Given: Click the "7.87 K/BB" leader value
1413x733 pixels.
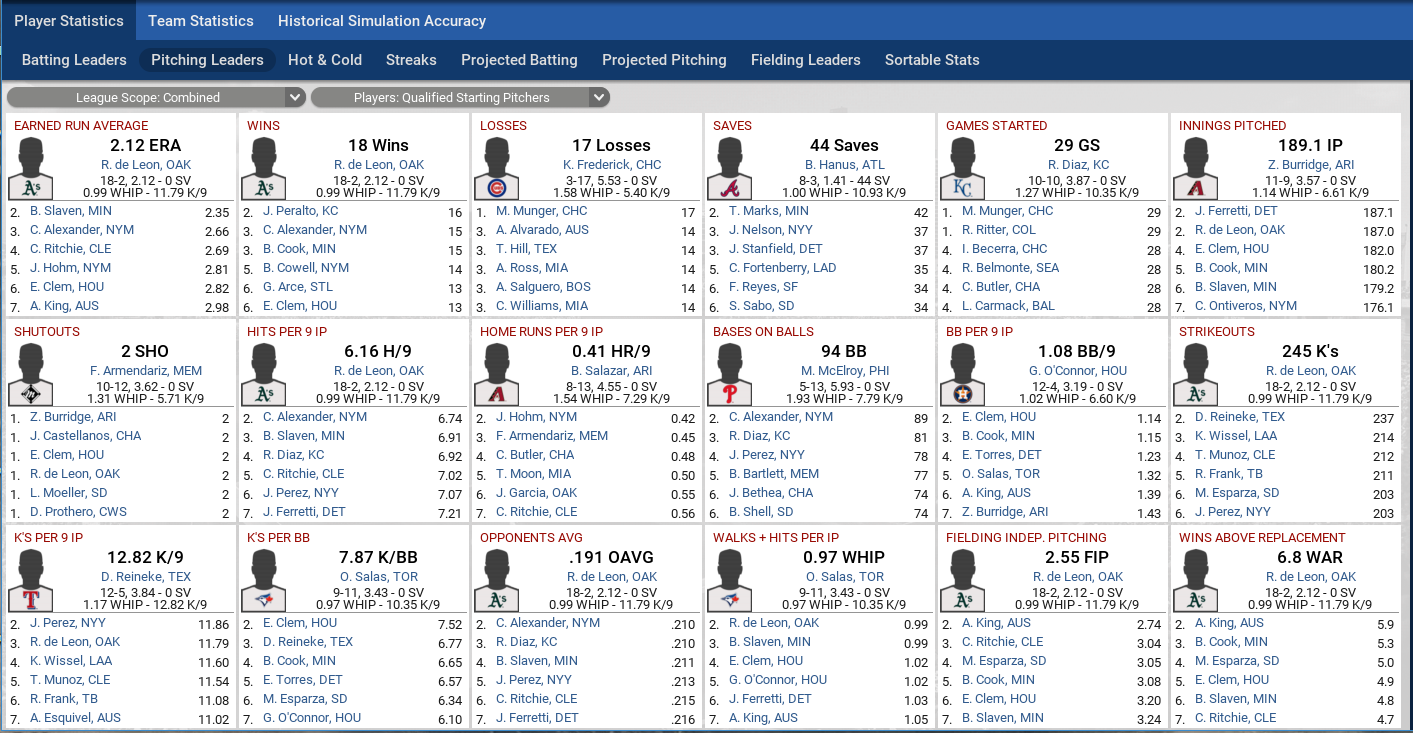Looking at the screenshot, I should coord(378,558).
